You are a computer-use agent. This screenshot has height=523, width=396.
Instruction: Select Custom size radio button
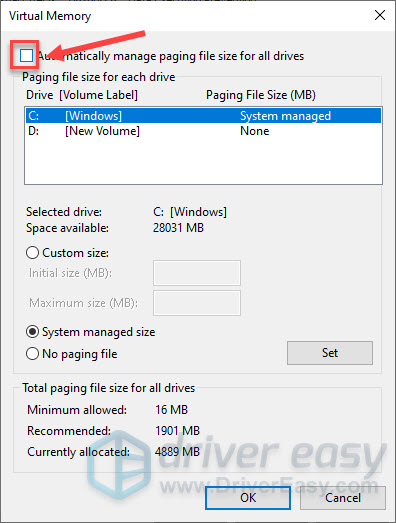pyautogui.click(x=32, y=253)
